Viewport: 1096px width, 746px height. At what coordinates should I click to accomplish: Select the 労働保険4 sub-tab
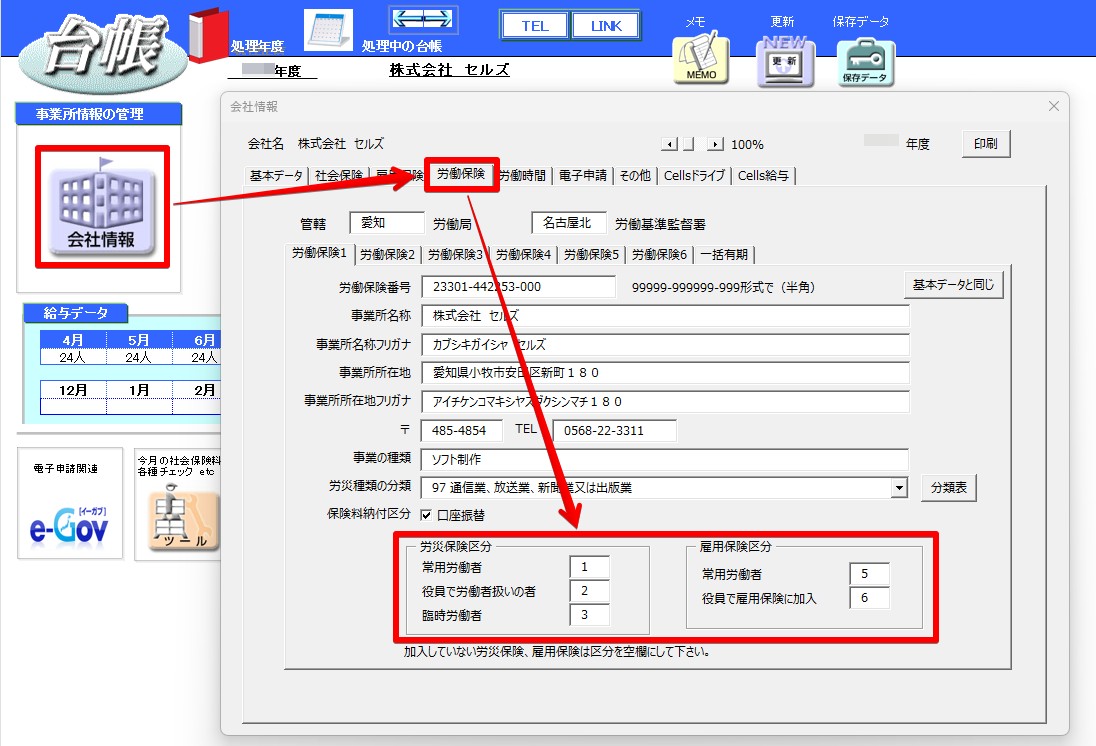coord(524,254)
